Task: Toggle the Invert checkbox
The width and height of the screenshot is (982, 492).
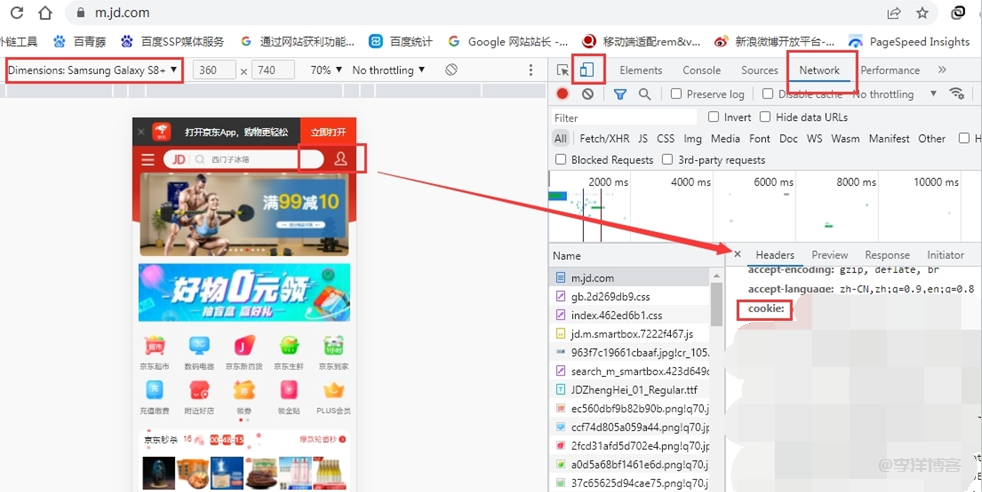Action: [x=714, y=117]
